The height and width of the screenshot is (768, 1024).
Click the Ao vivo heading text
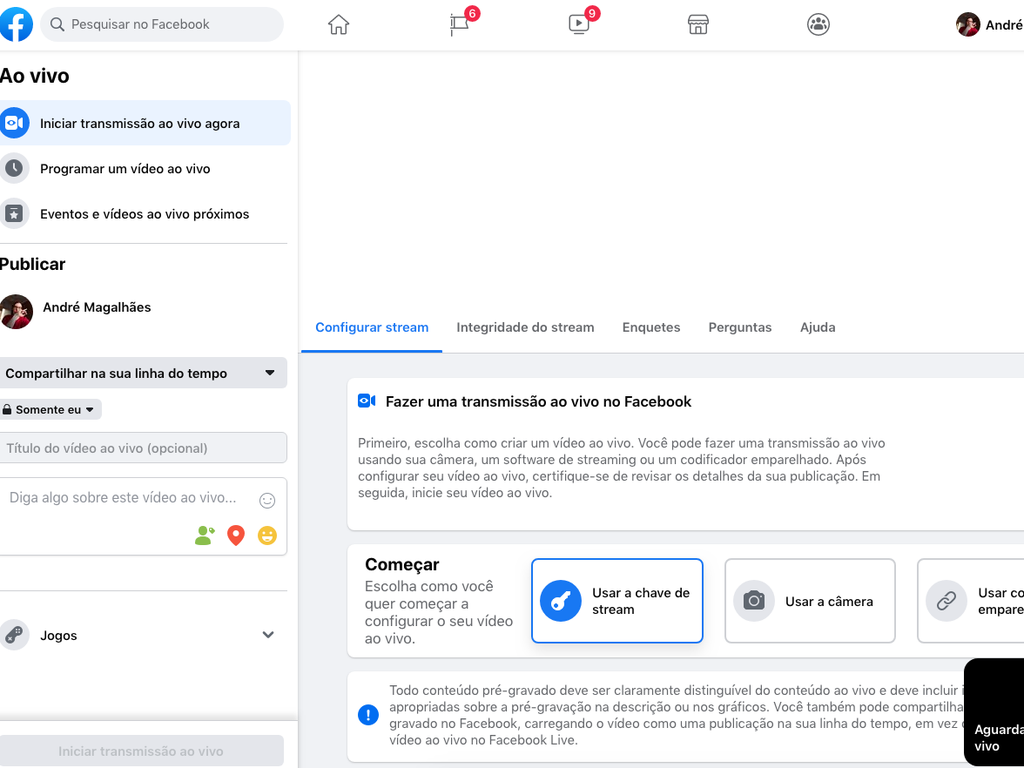coord(34,76)
